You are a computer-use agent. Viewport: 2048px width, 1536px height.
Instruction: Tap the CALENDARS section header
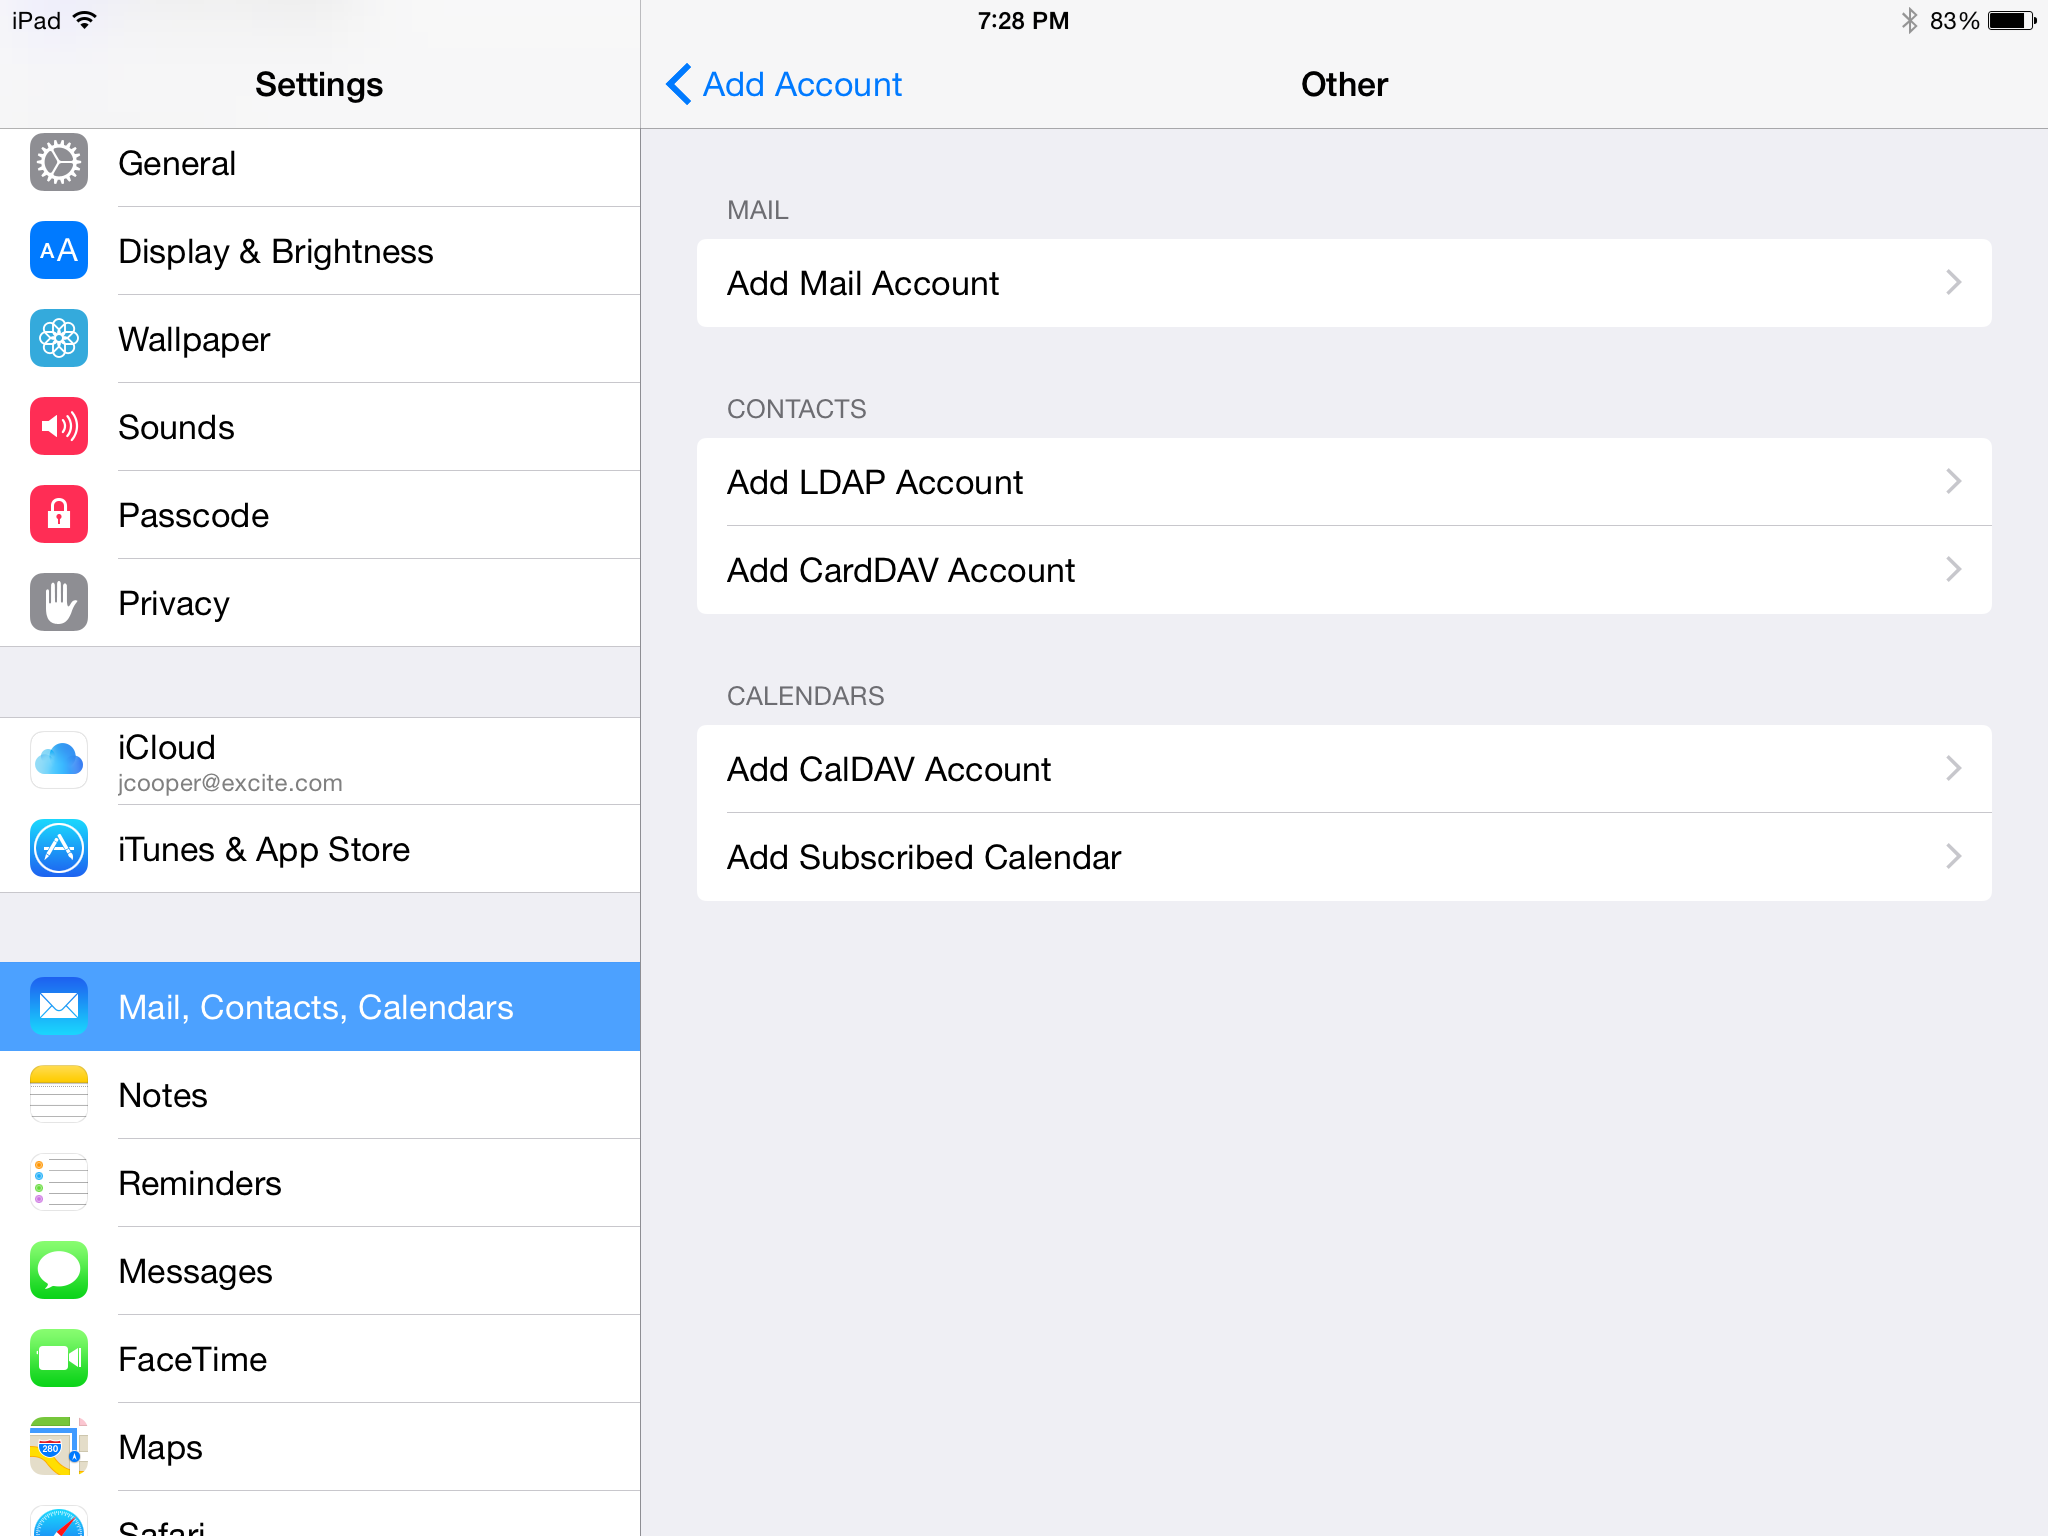[x=806, y=696]
